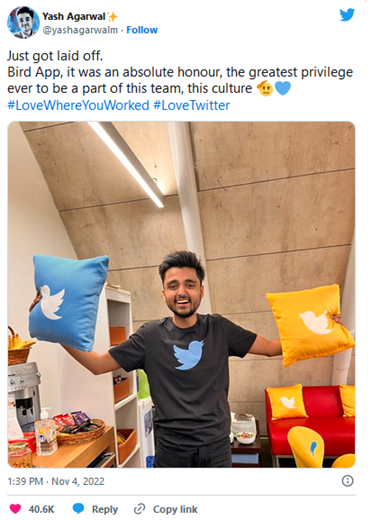Click the tweet text about being laid off

tap(180, 72)
